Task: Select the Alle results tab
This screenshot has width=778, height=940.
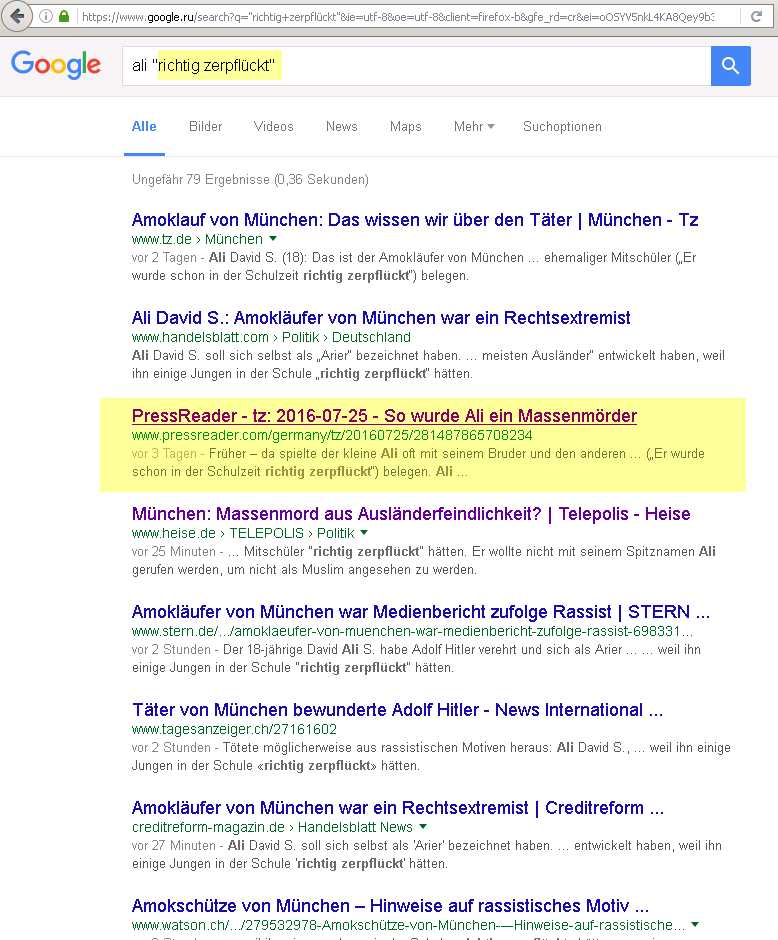Action: tap(144, 126)
